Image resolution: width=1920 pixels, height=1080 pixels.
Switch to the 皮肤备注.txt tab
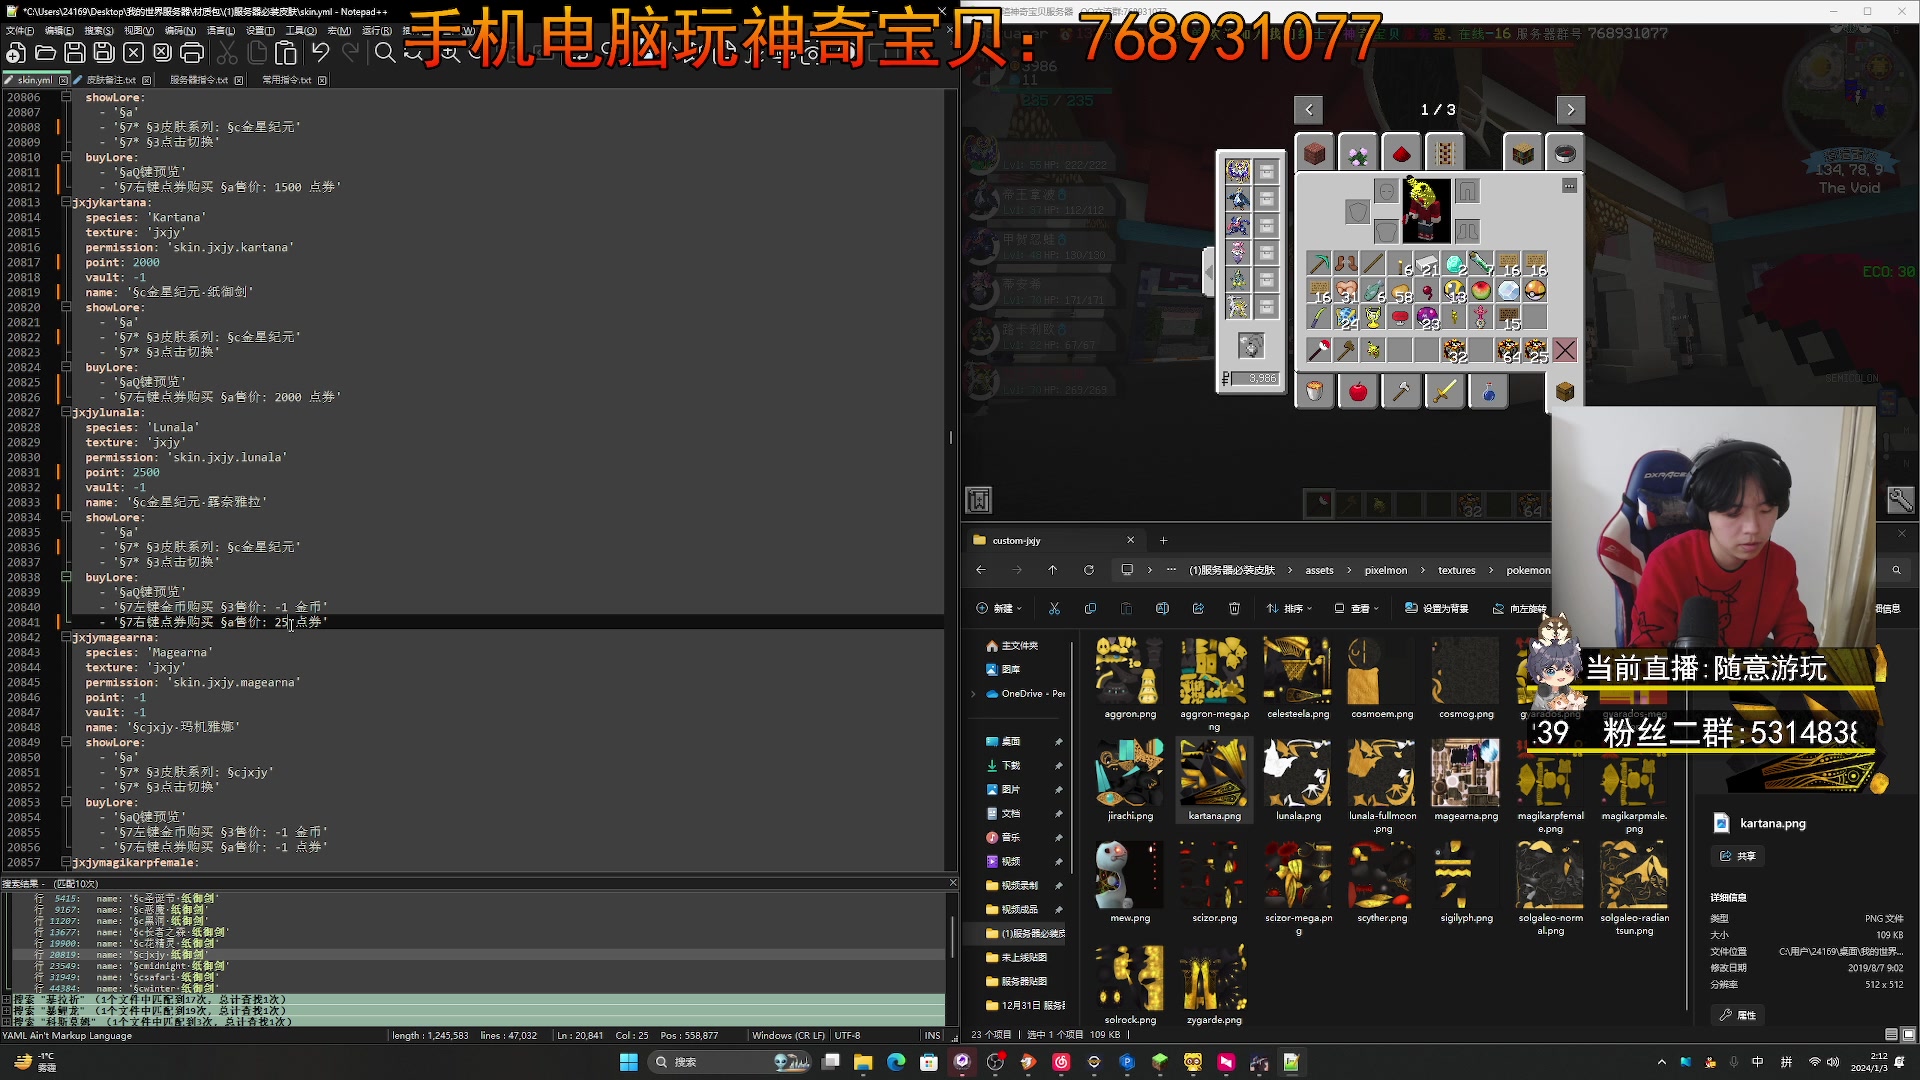pyautogui.click(x=111, y=80)
